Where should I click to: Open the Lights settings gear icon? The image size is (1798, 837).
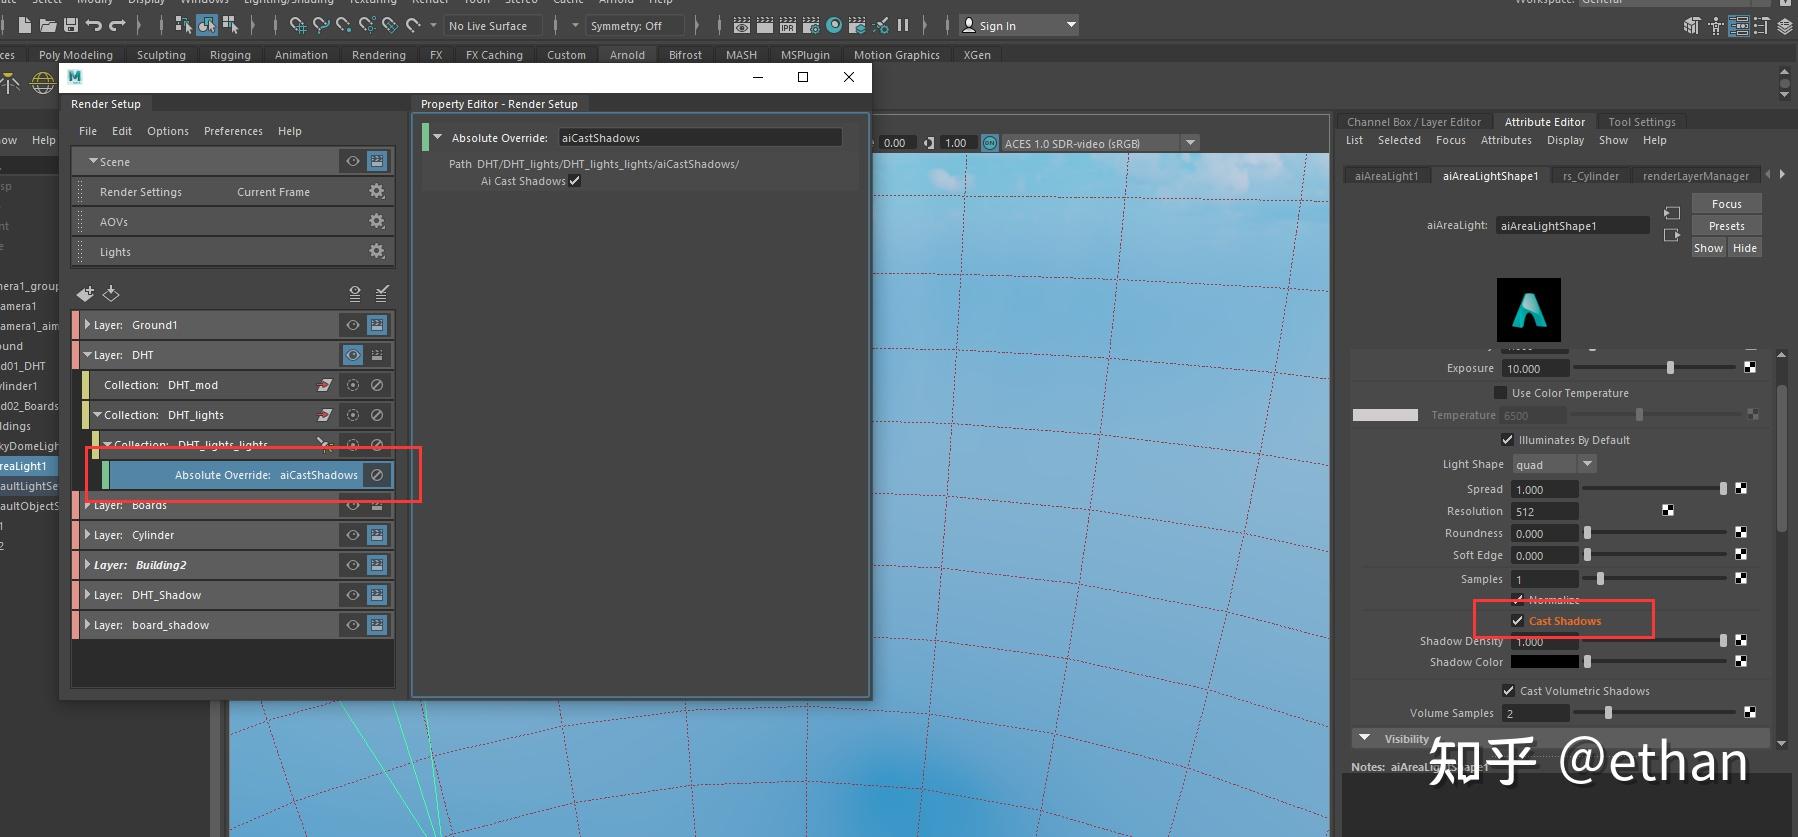(x=377, y=251)
